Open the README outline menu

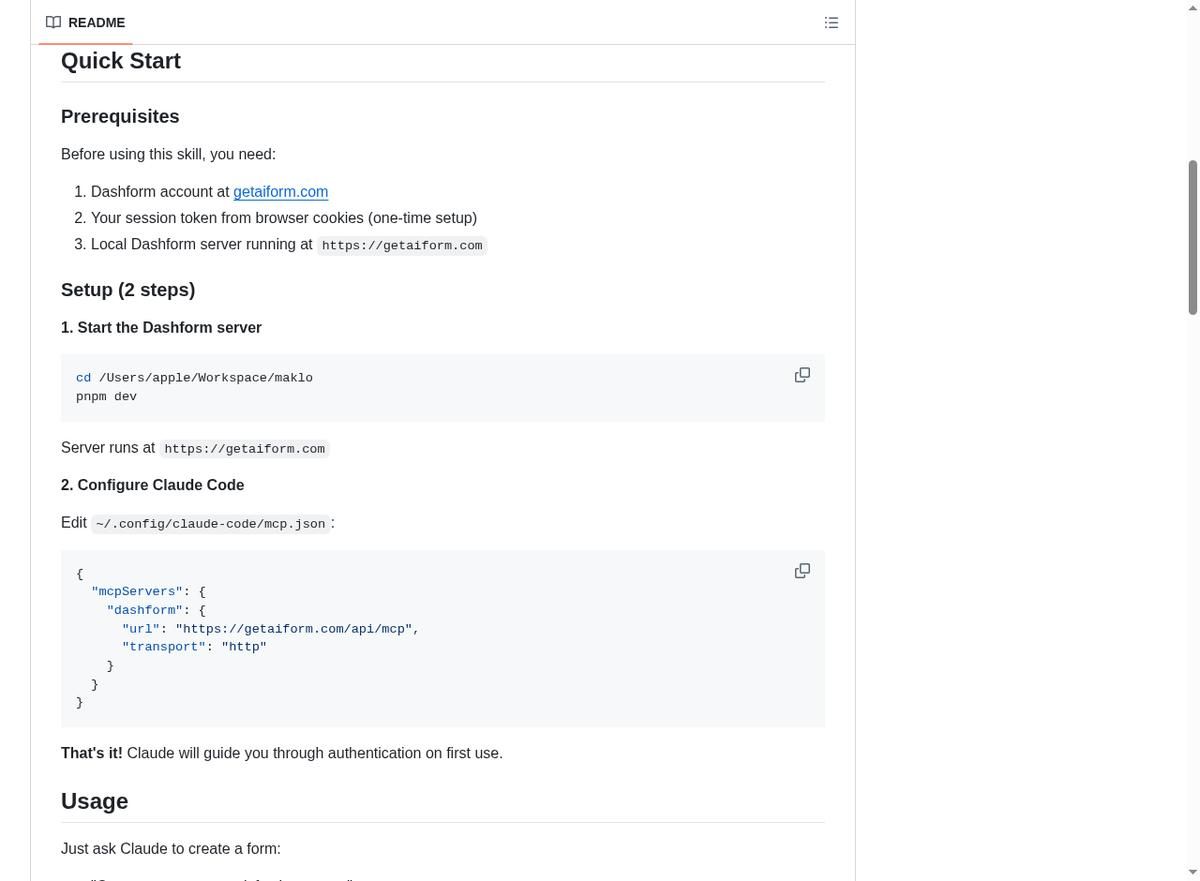[831, 22]
